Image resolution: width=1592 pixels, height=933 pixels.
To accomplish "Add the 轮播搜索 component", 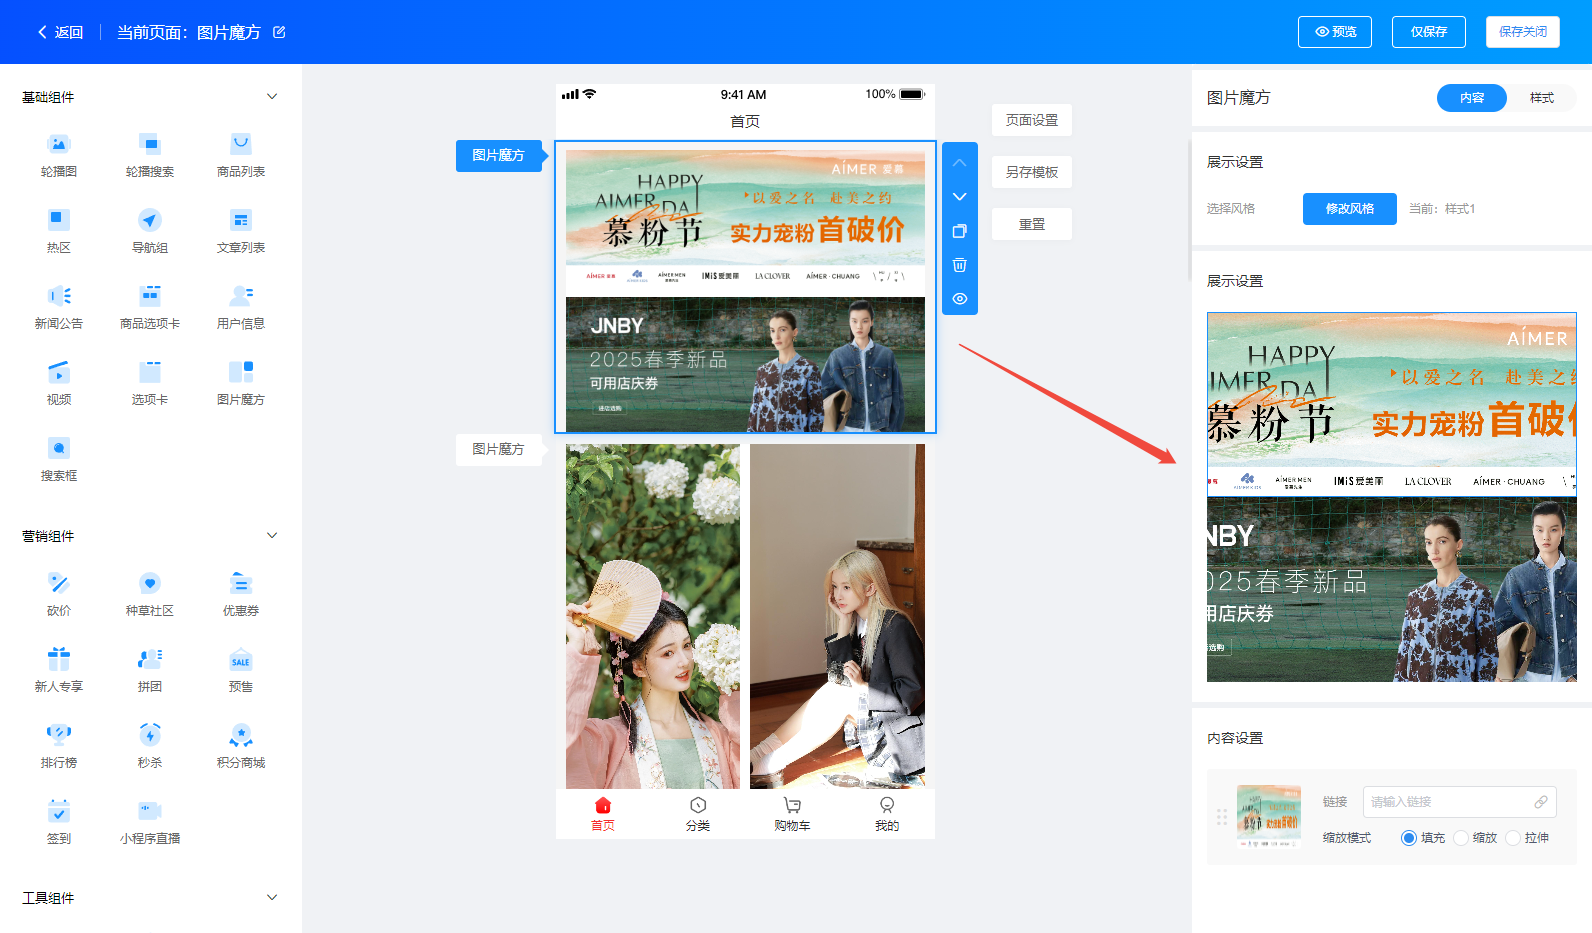I will [150, 156].
